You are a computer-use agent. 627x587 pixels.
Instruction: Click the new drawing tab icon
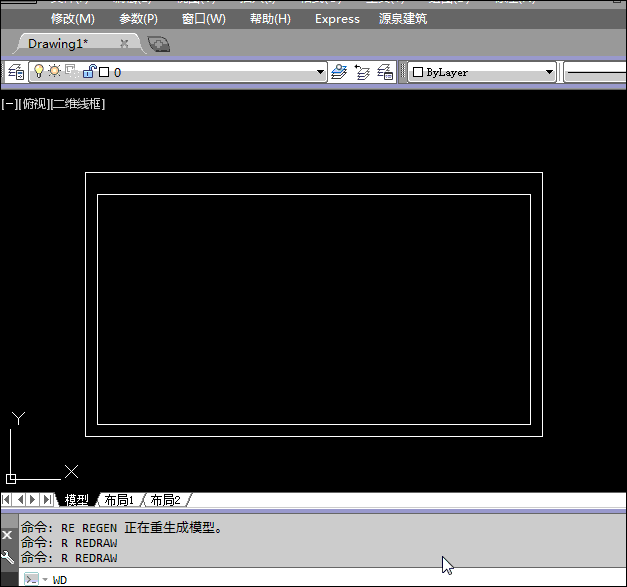tap(159, 44)
